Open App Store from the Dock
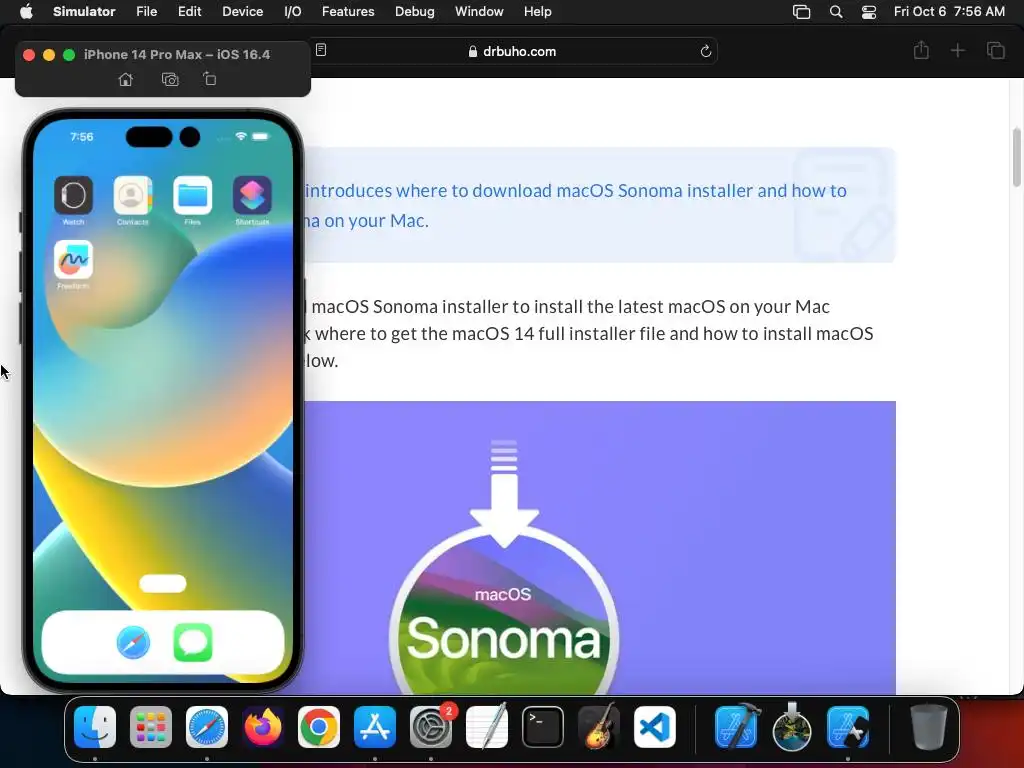This screenshot has width=1024, height=768. [x=375, y=727]
